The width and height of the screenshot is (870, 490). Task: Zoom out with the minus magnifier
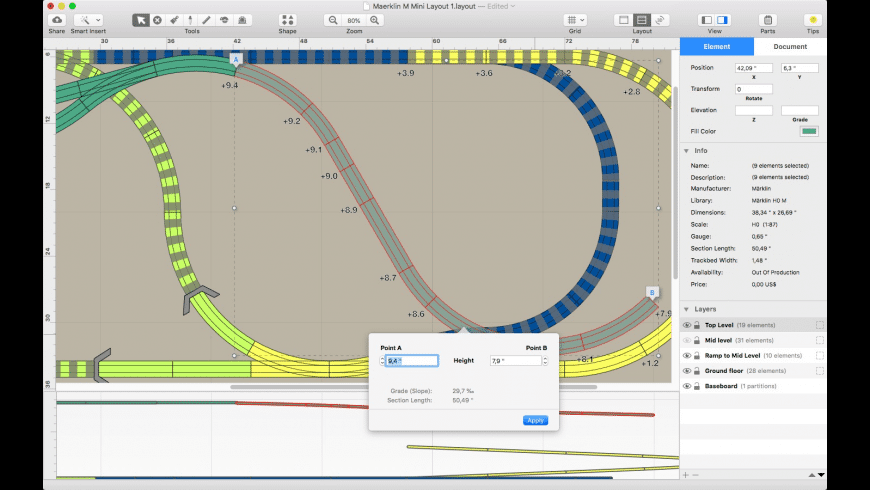tap(333, 19)
